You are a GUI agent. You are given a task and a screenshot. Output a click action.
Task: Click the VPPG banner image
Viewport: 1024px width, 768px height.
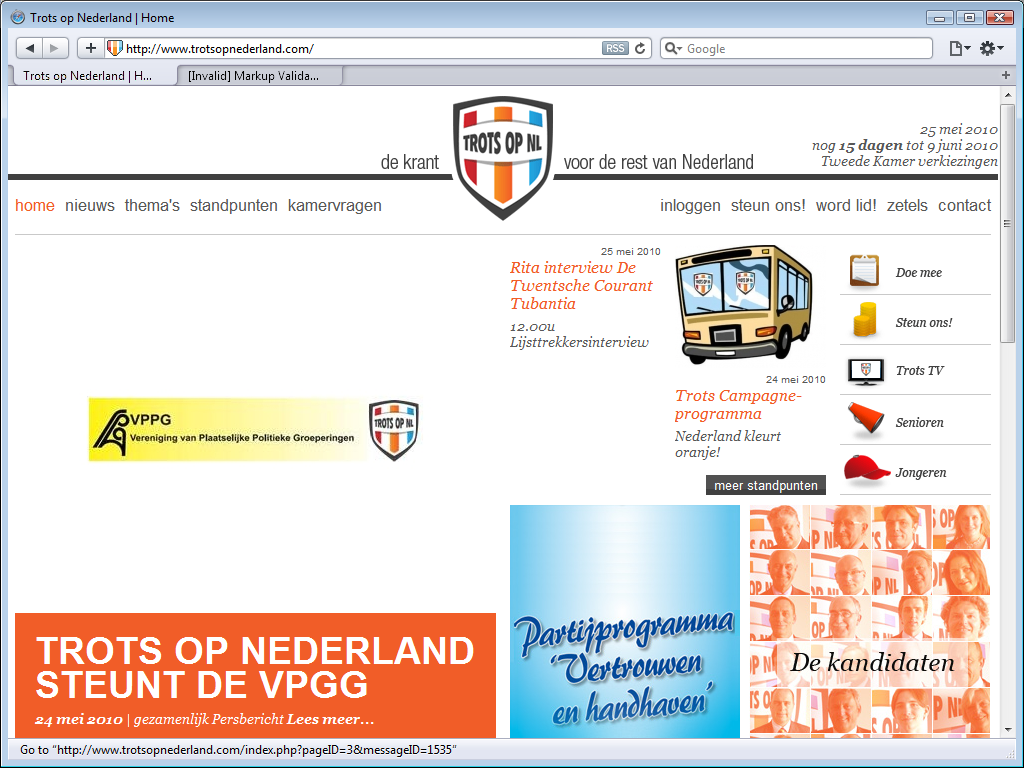(254, 430)
